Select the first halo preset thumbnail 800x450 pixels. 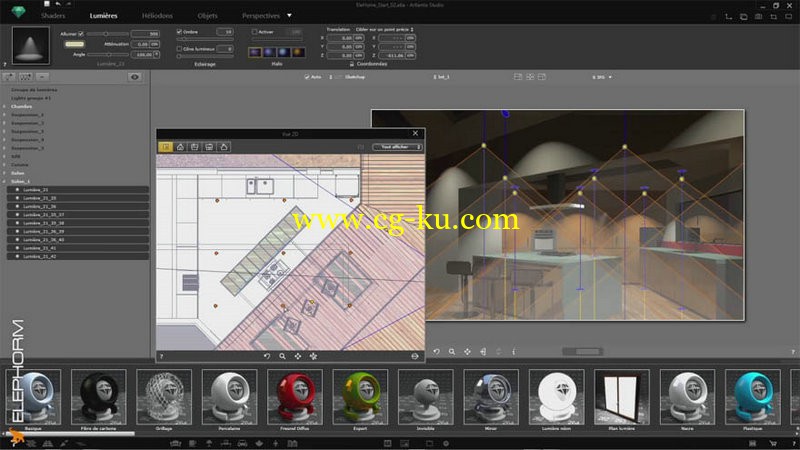(x=255, y=52)
